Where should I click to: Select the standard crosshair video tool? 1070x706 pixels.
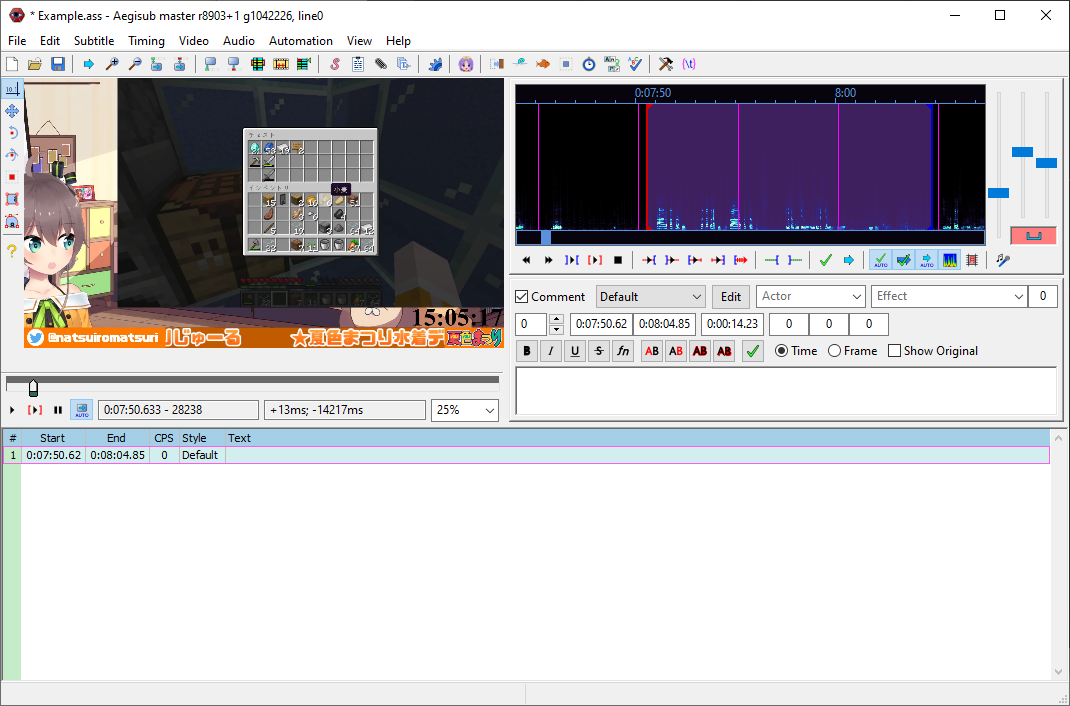[x=12, y=89]
